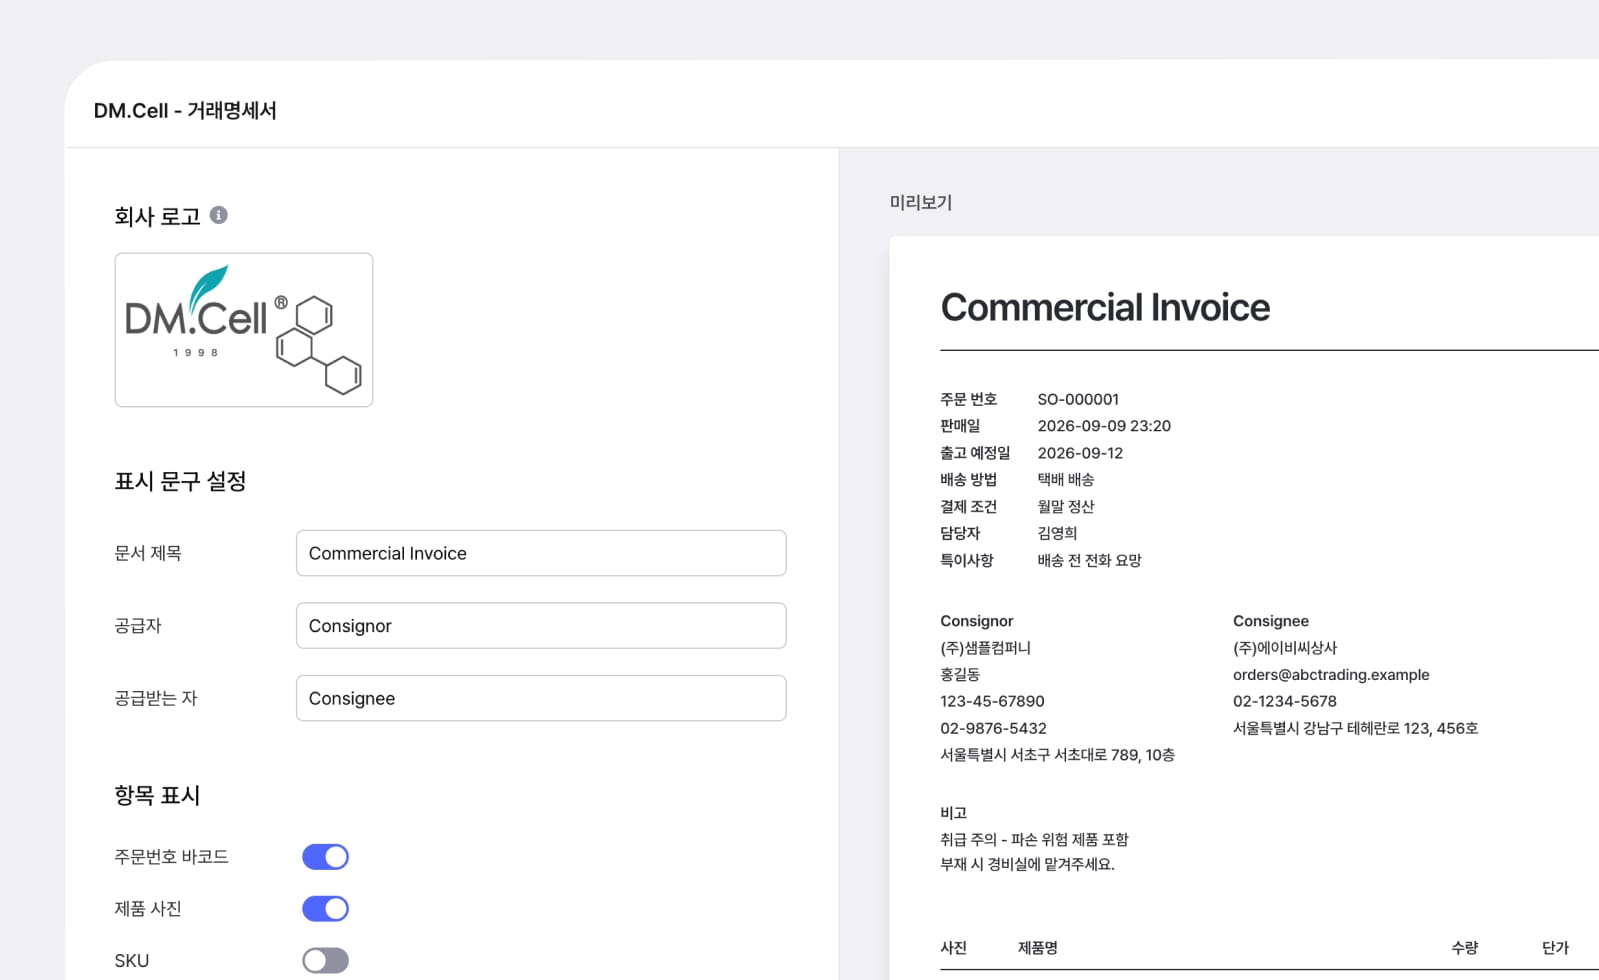This screenshot has height=980, width=1599.
Task: Click the 공급자 field containing Consignor
Action: pos(541,626)
